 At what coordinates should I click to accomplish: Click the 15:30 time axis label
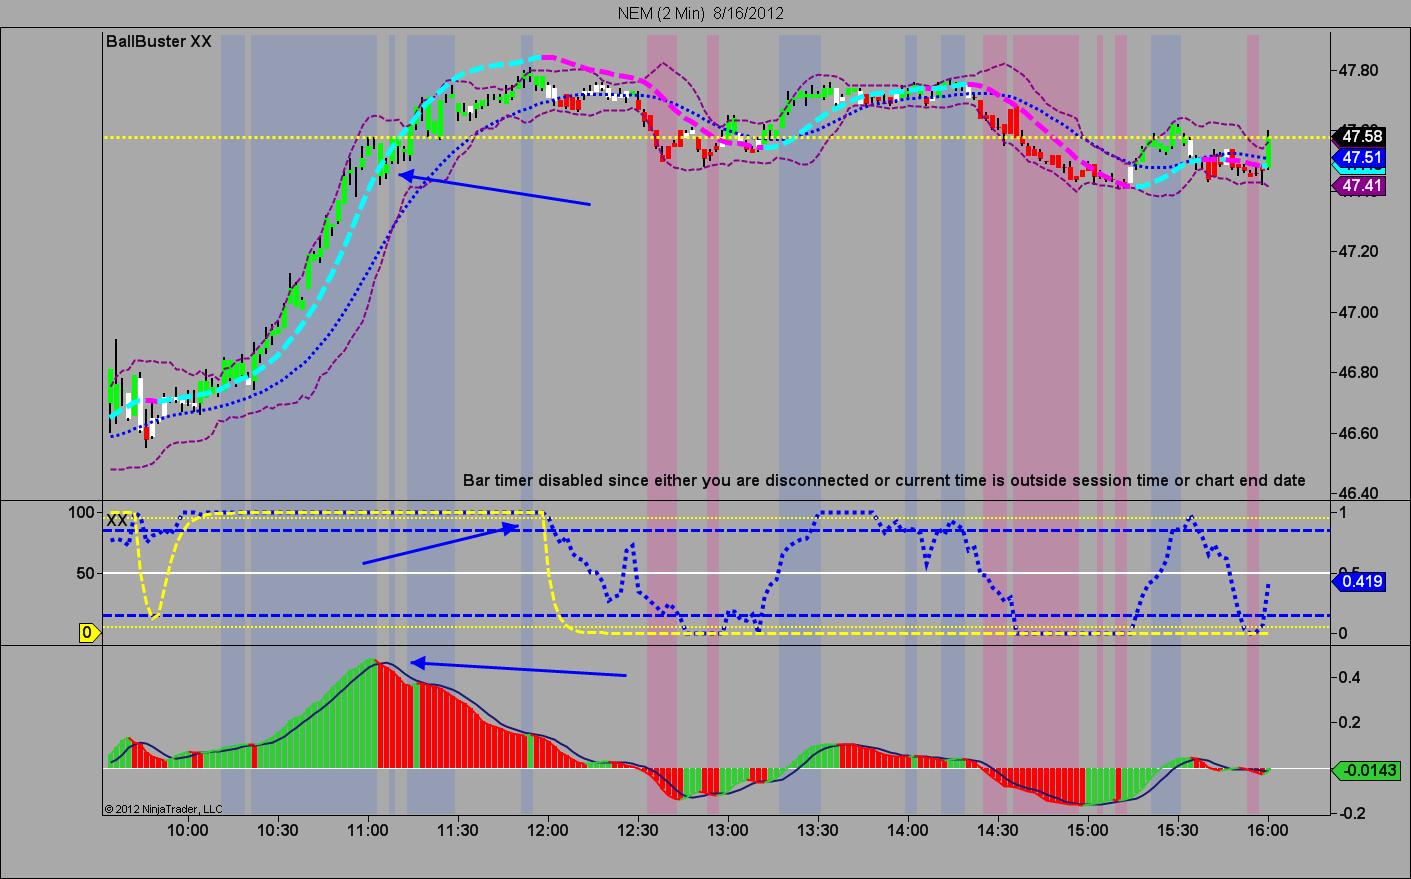(x=1177, y=830)
